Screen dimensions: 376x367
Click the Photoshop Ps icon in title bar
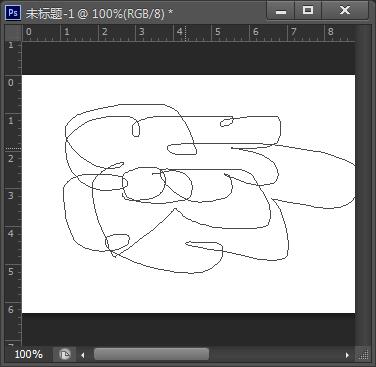pos(13,13)
